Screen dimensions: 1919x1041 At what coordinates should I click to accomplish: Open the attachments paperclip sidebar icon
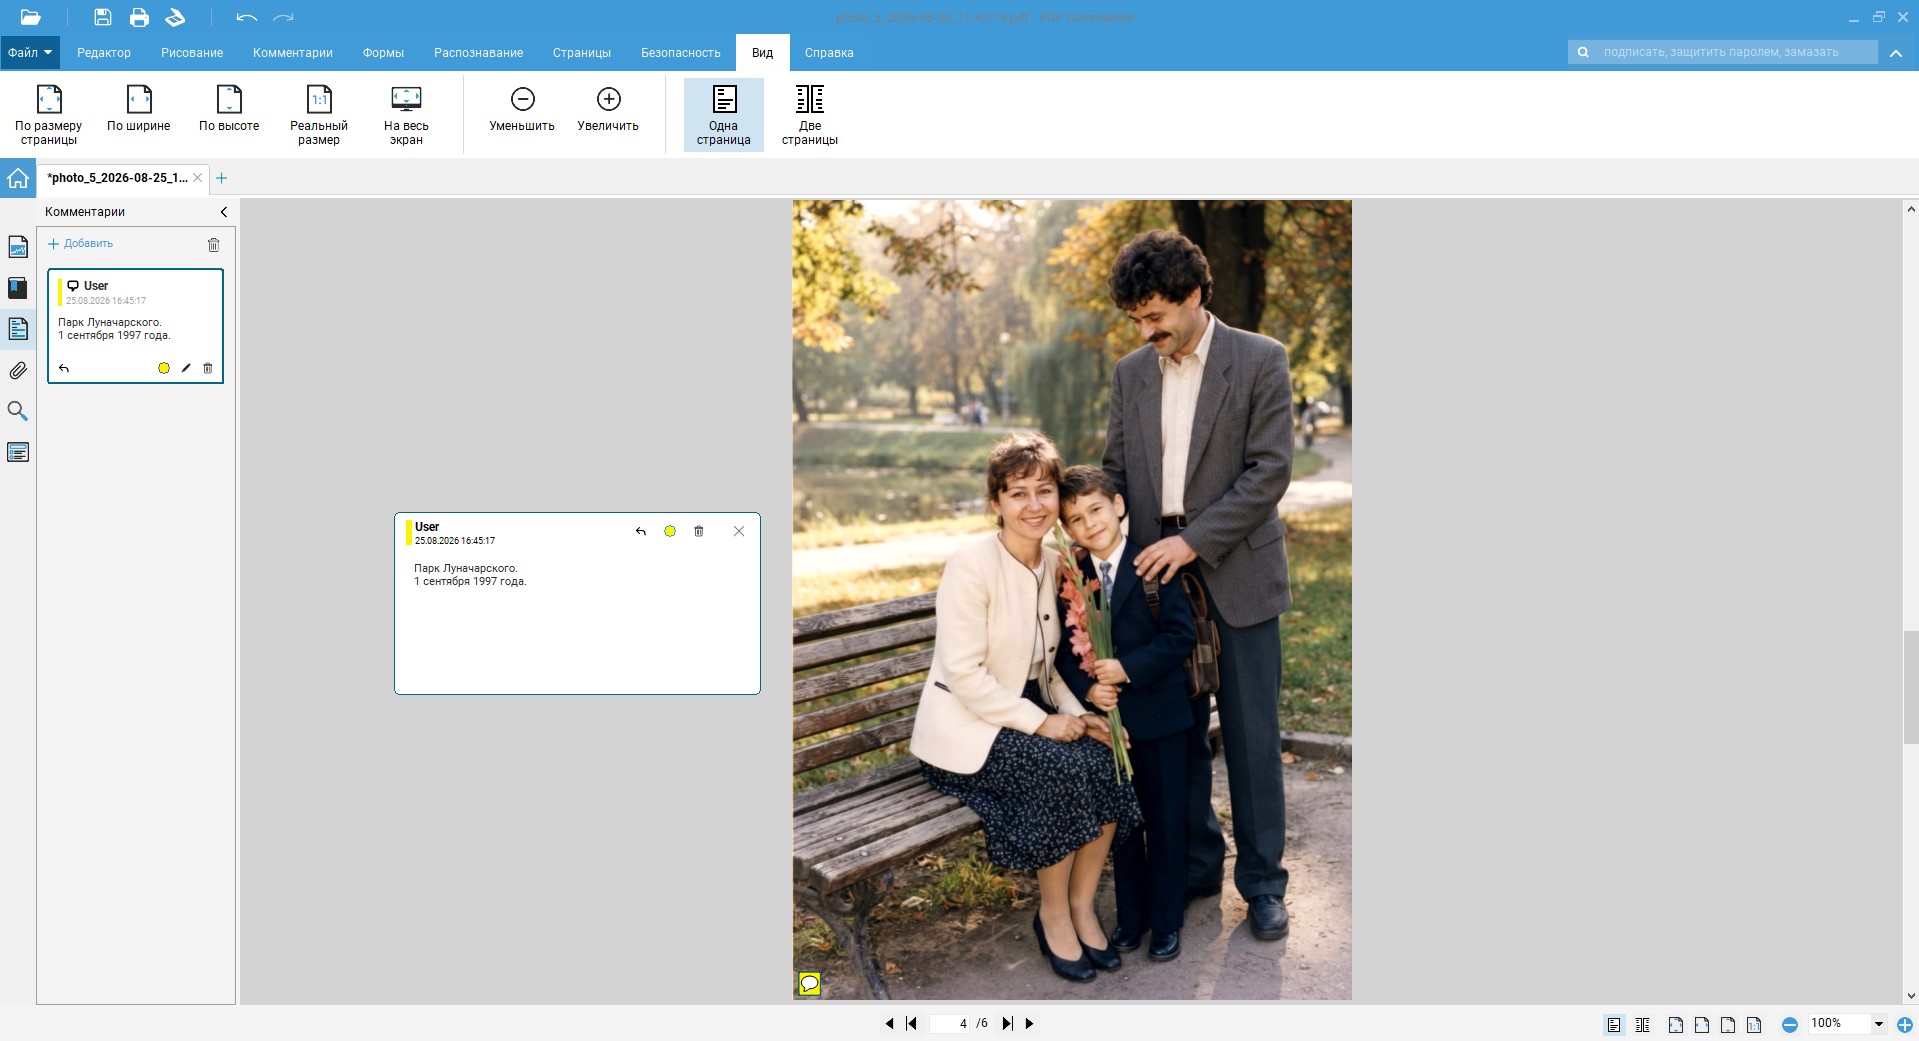coord(18,371)
